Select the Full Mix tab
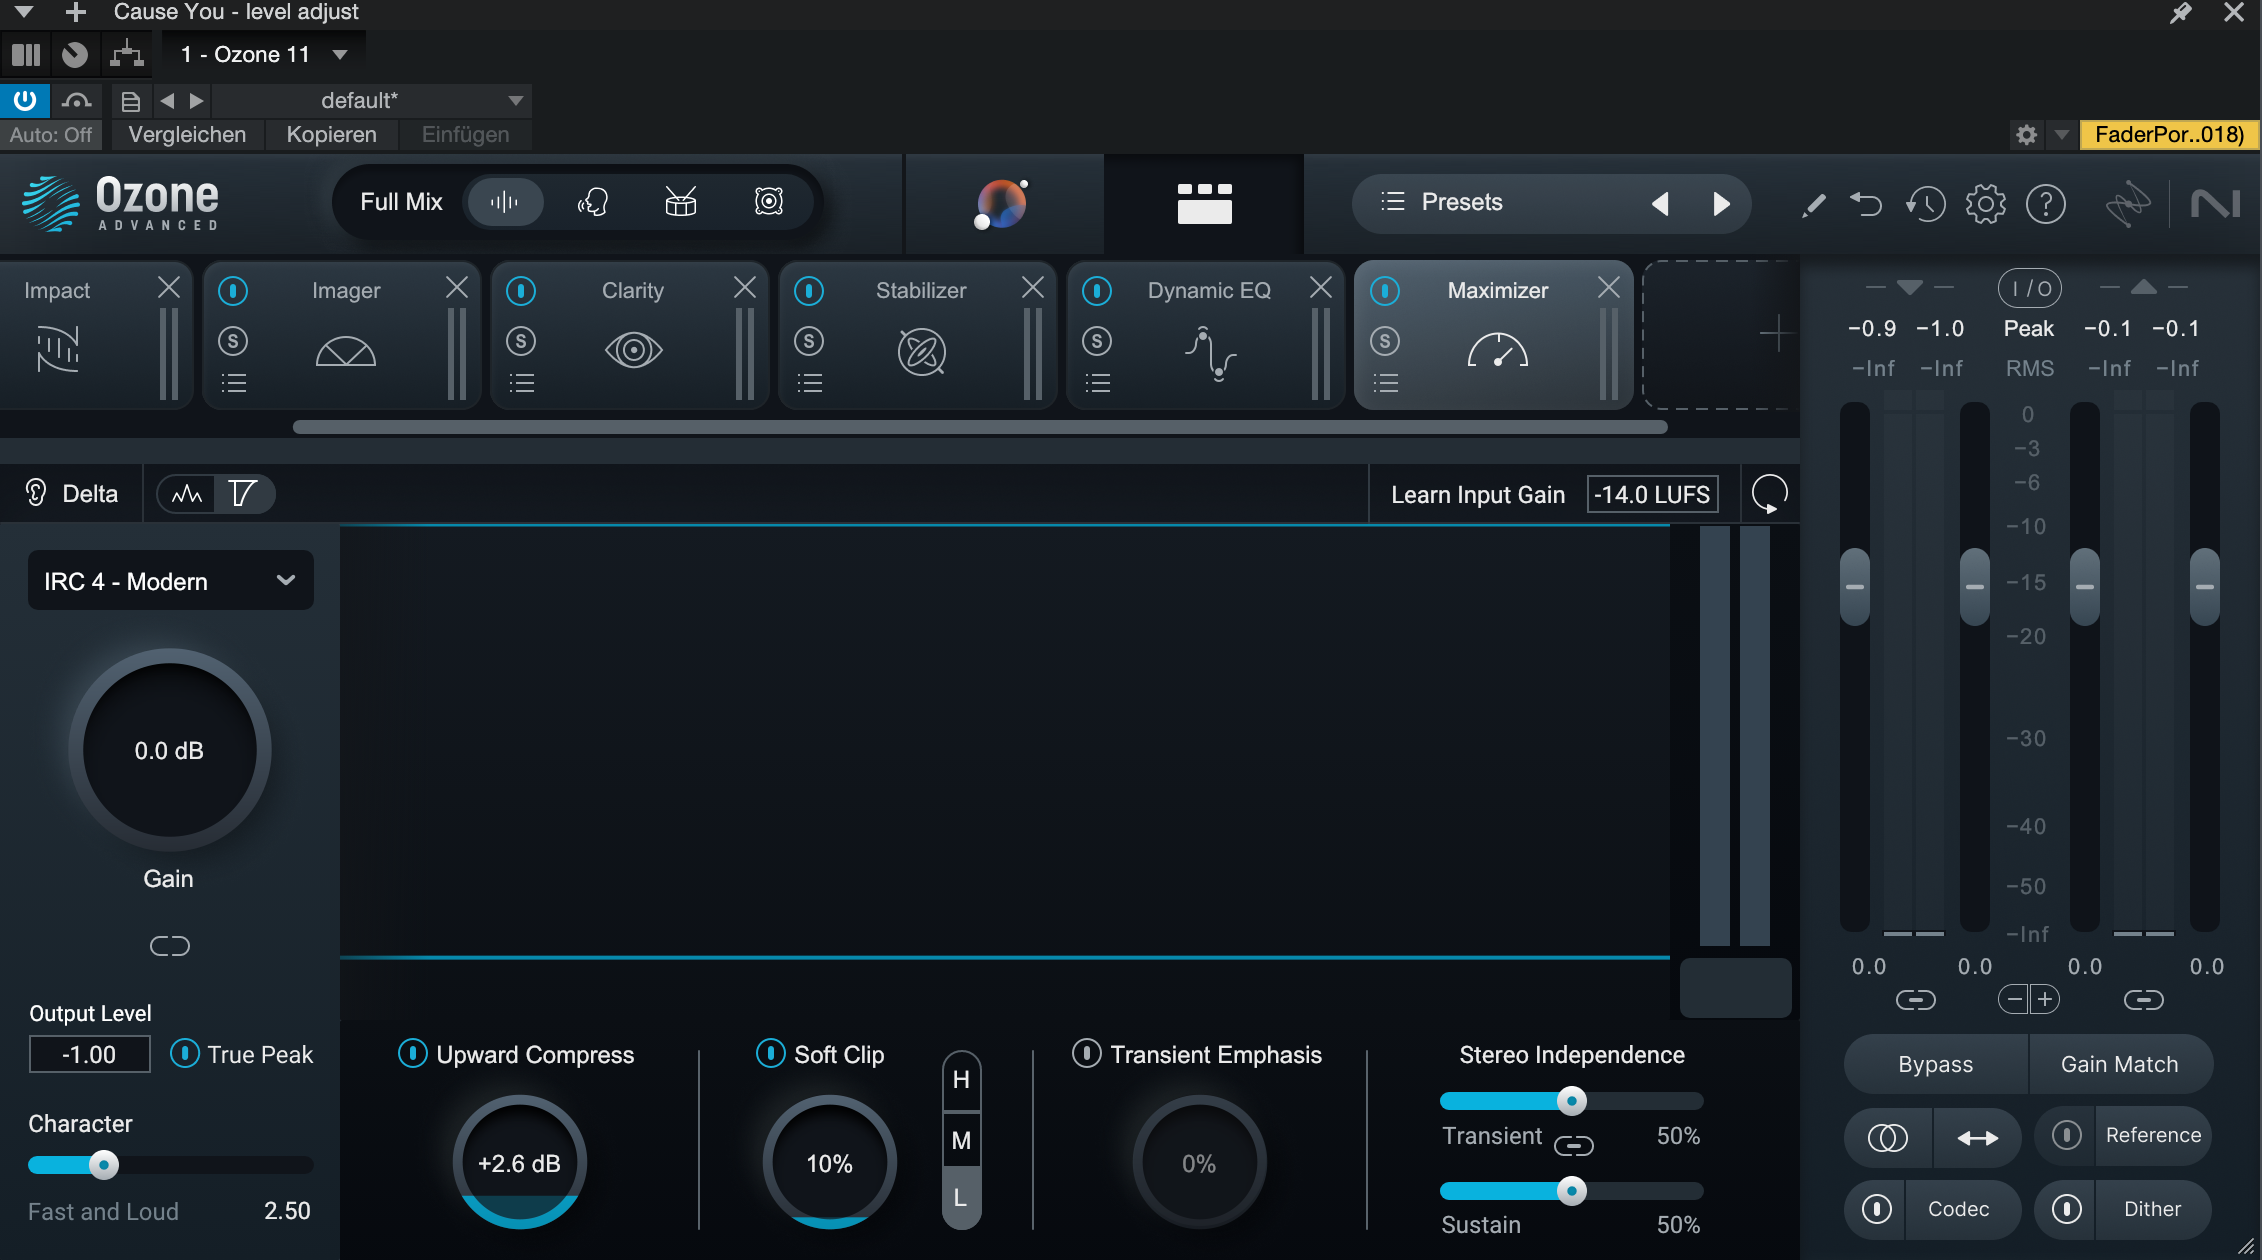Screen dimensions: 2262x1260 (401, 202)
